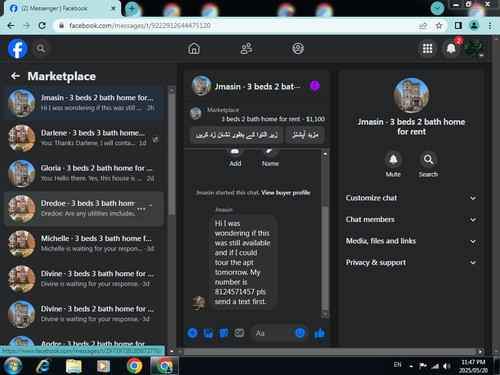Open the Divine 3 beds 2 bath conversation

pos(84,314)
